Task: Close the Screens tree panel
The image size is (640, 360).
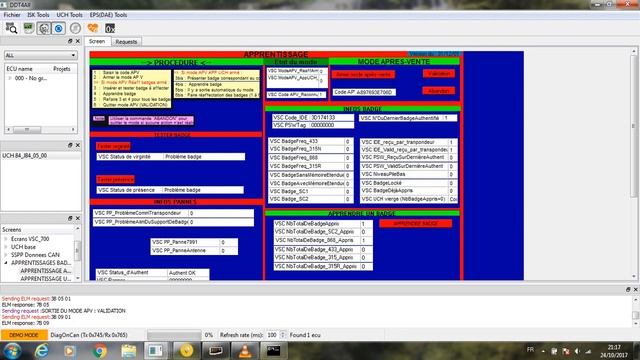Action: (78, 218)
